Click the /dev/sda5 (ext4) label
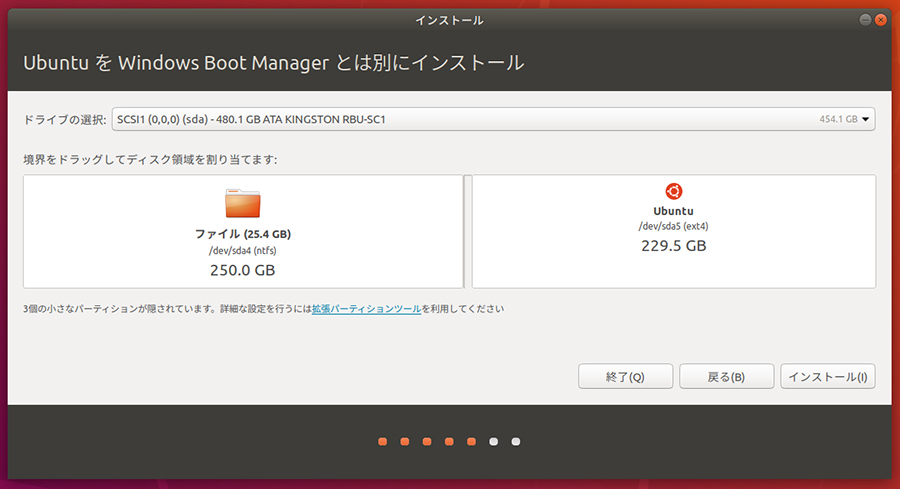This screenshot has height=489, width=900. 673,226
